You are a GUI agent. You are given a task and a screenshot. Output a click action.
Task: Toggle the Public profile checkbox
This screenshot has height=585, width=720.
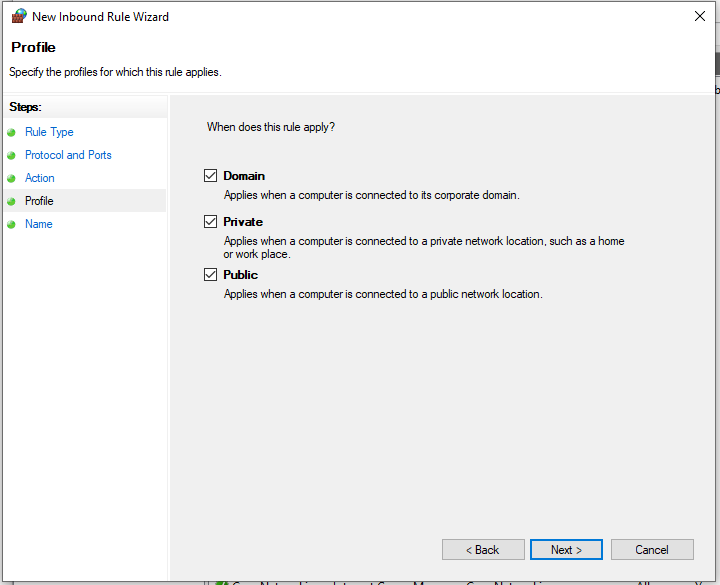point(210,275)
